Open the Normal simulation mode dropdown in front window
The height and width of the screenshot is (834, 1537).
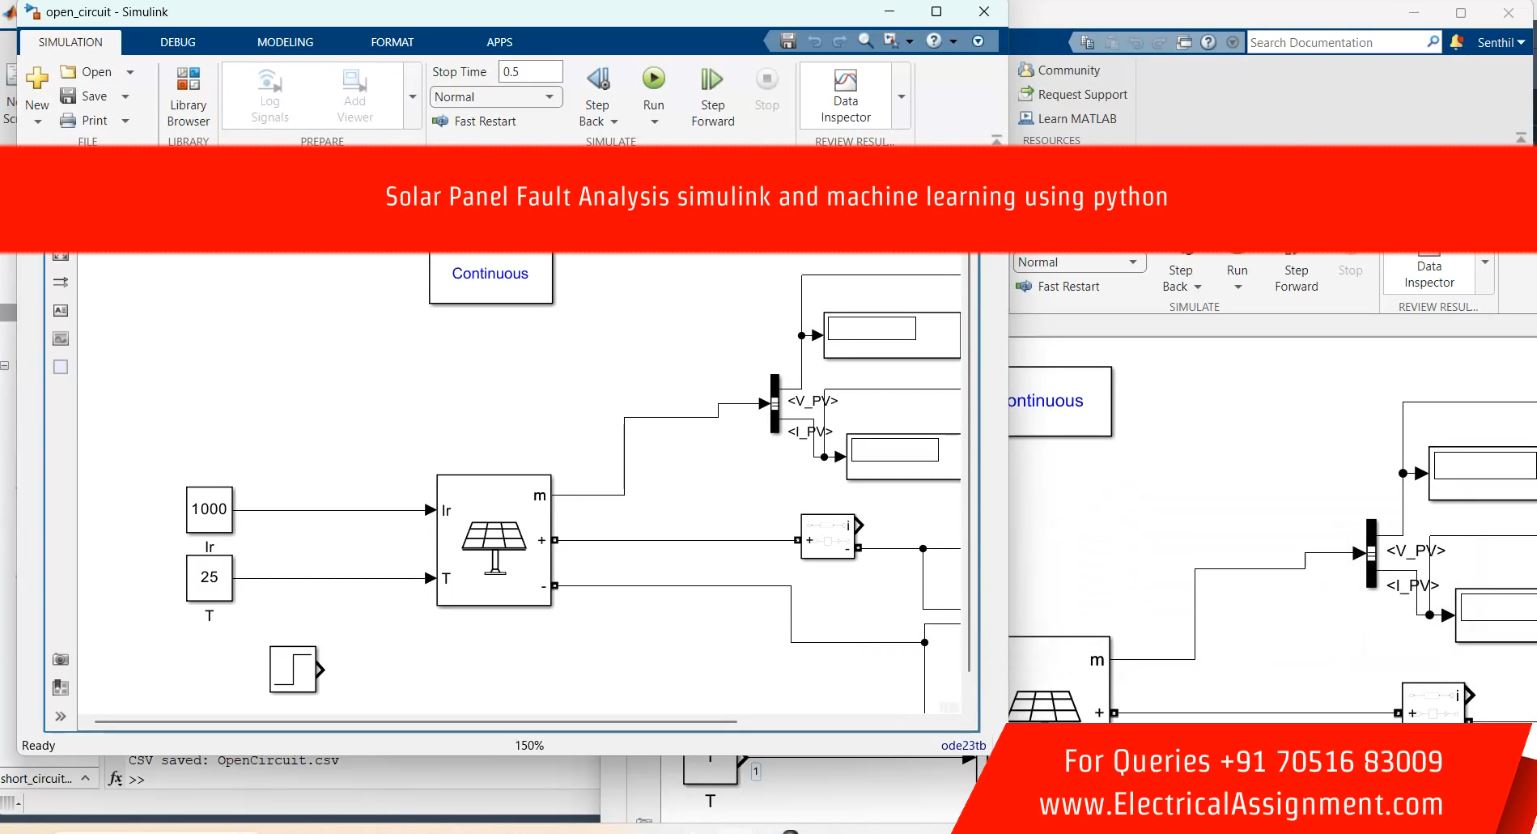(496, 97)
